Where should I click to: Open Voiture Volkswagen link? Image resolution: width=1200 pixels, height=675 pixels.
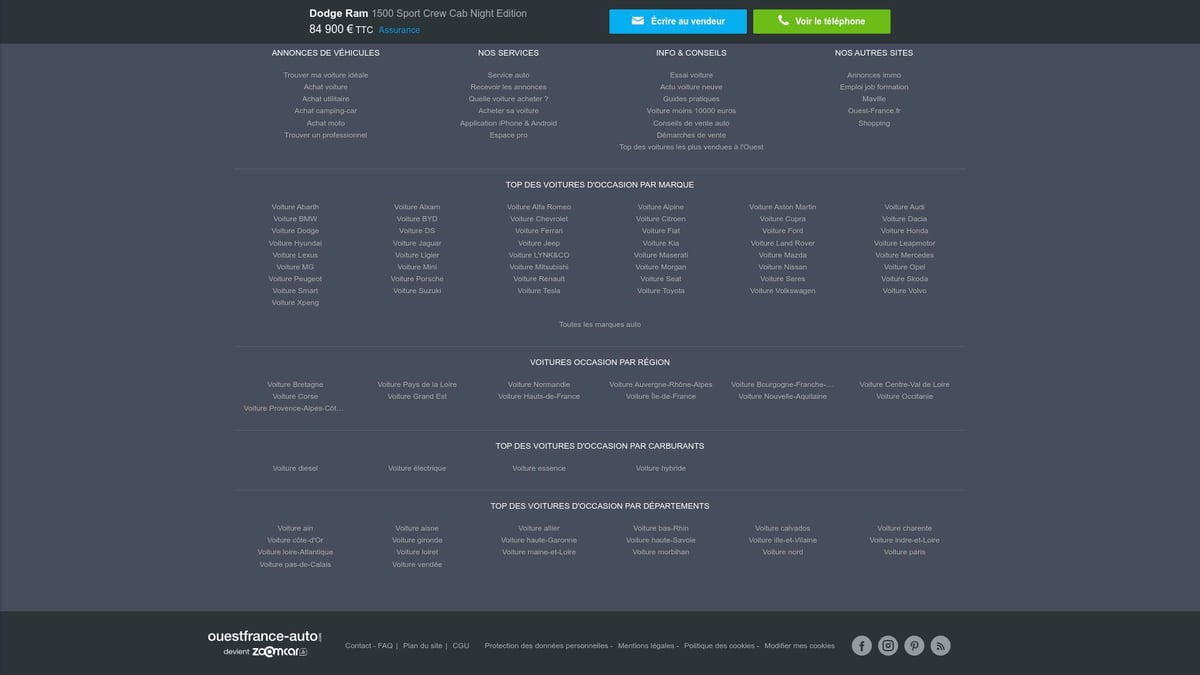pos(782,291)
